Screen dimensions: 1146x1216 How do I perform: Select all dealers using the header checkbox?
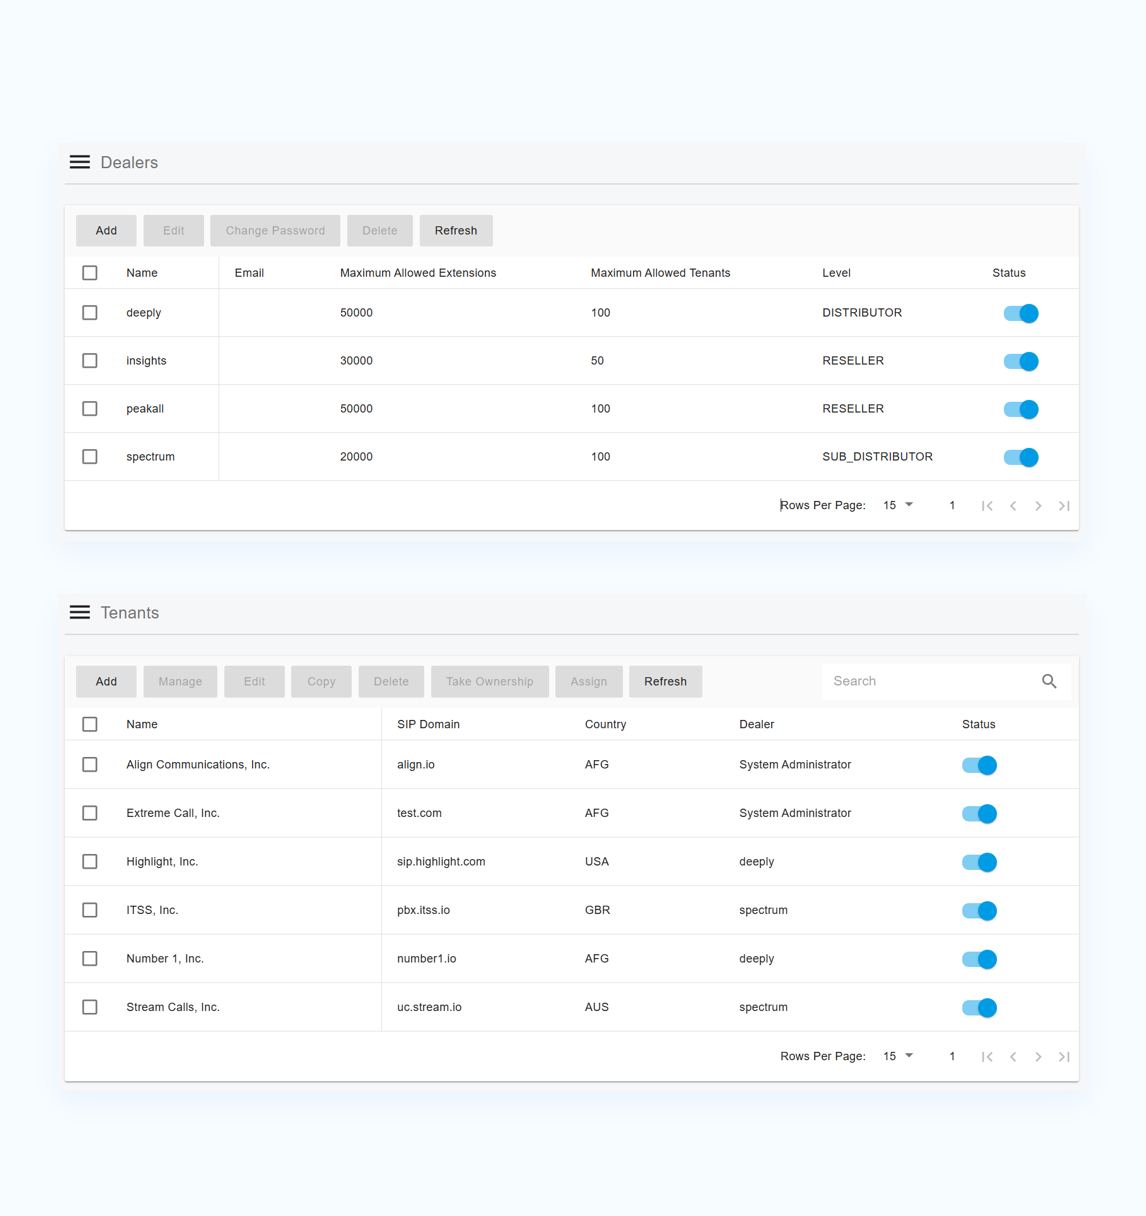click(x=90, y=273)
